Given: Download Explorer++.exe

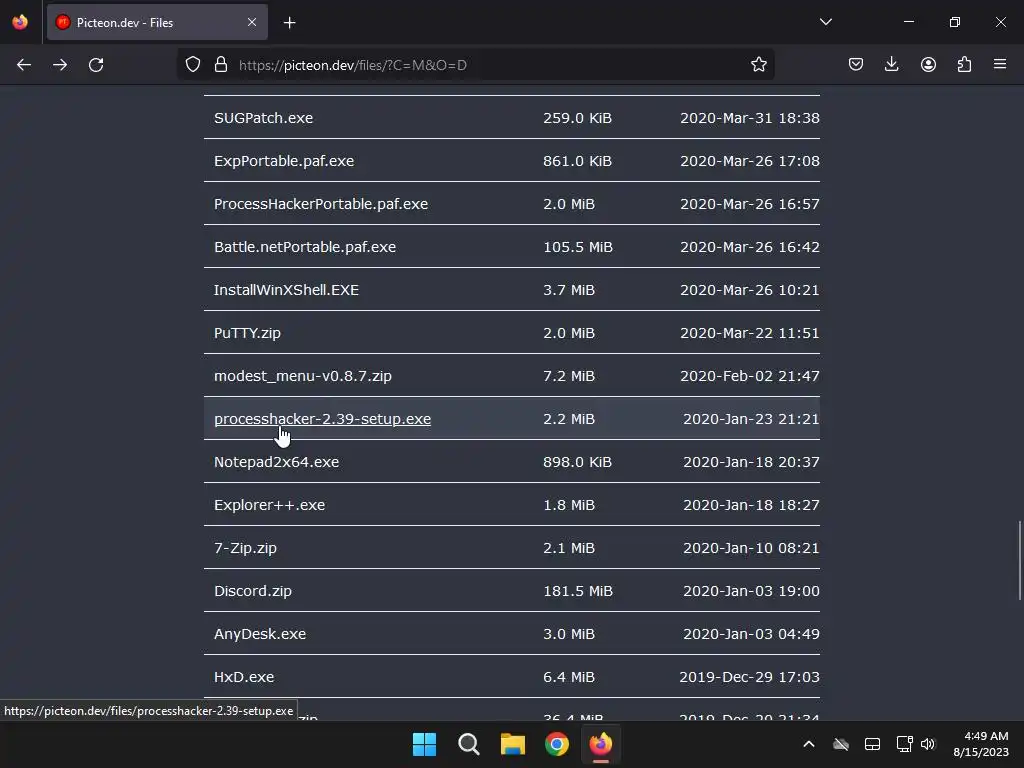Looking at the screenshot, I should click(270, 505).
